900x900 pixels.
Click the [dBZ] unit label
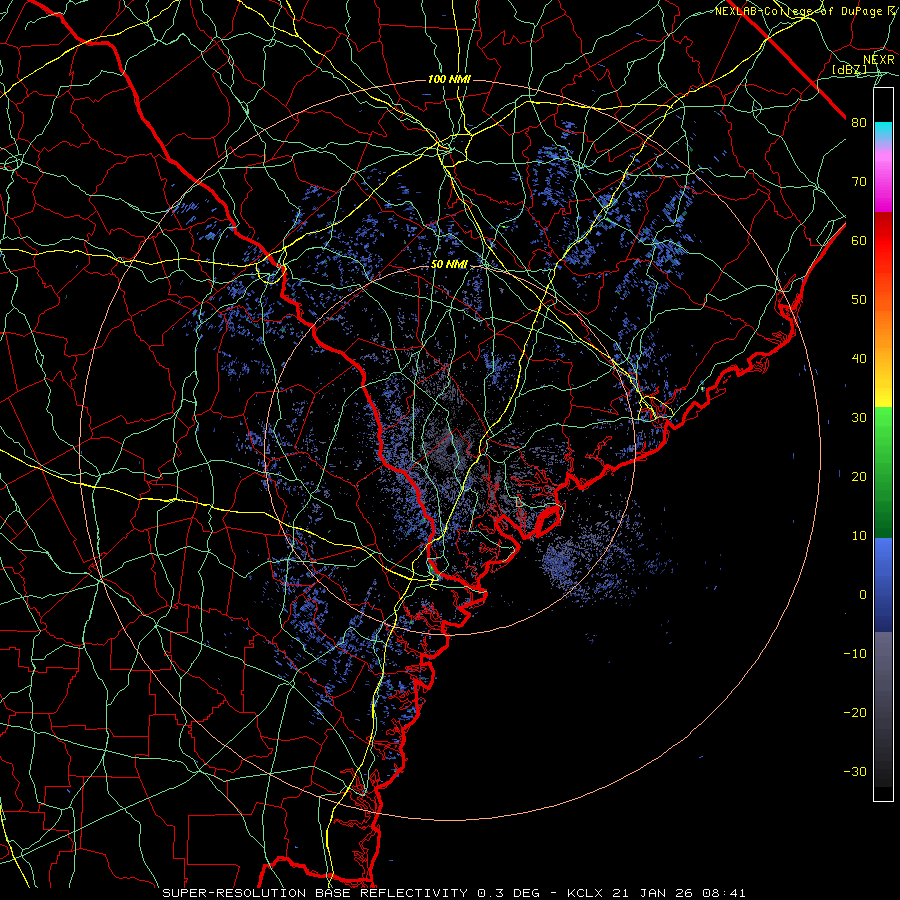849,69
